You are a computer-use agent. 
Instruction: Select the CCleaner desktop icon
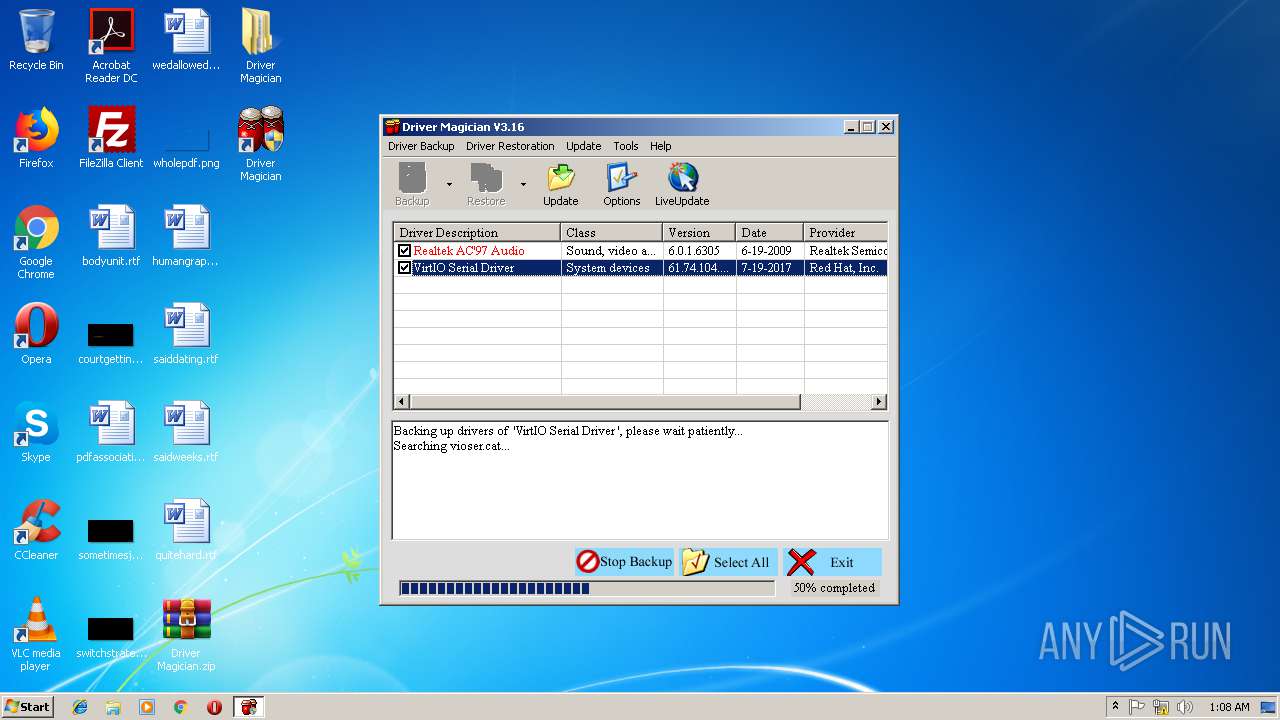tap(36, 530)
